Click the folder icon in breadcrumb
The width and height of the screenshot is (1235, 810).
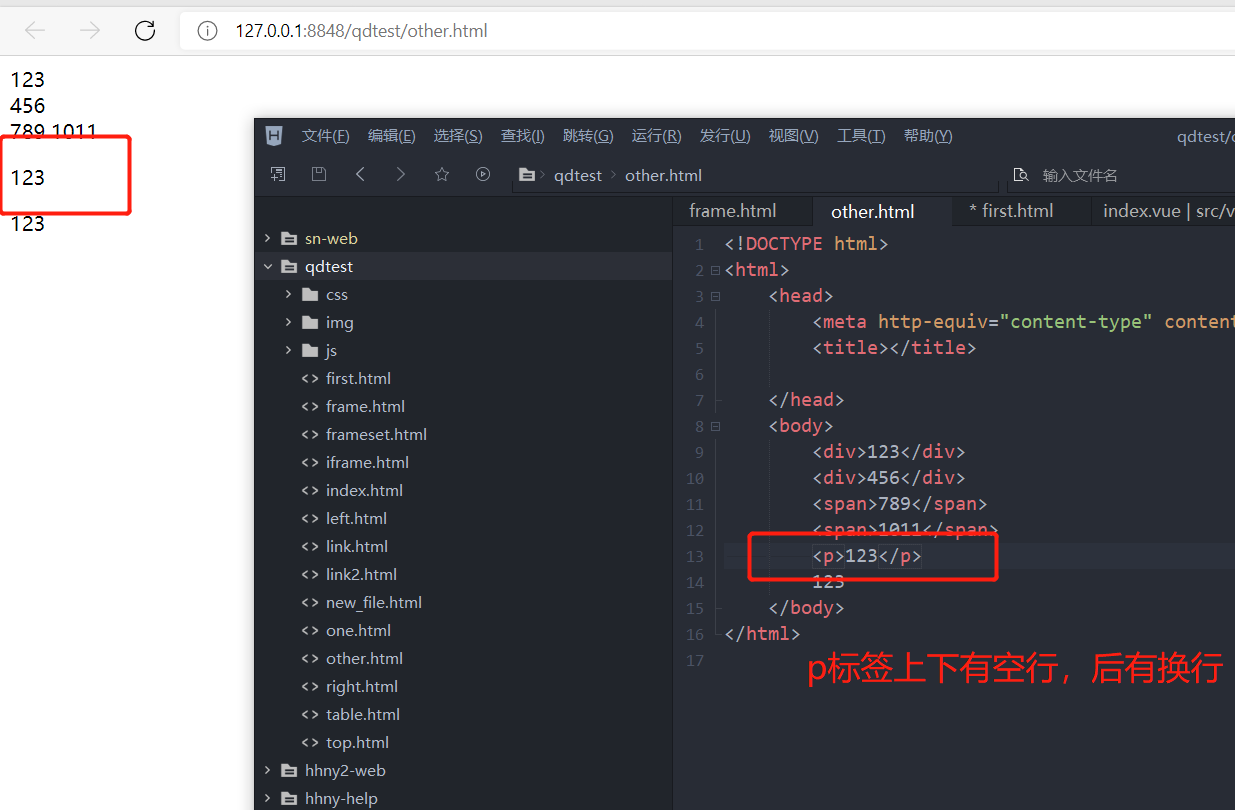527,175
